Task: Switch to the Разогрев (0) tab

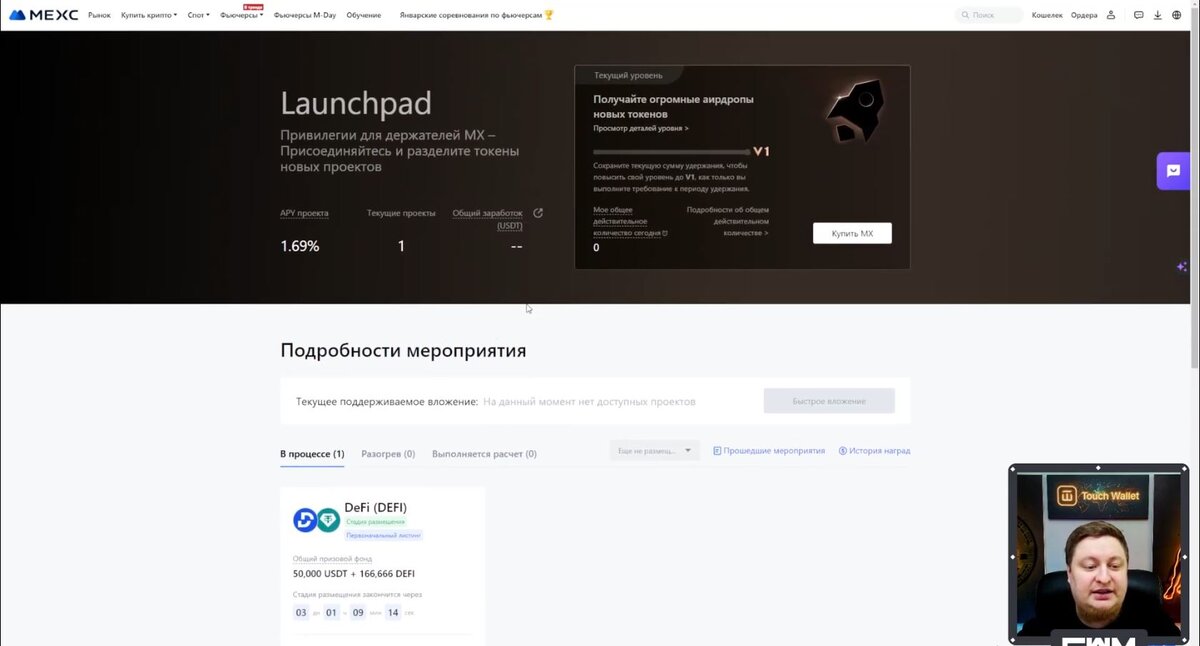Action: (x=388, y=453)
